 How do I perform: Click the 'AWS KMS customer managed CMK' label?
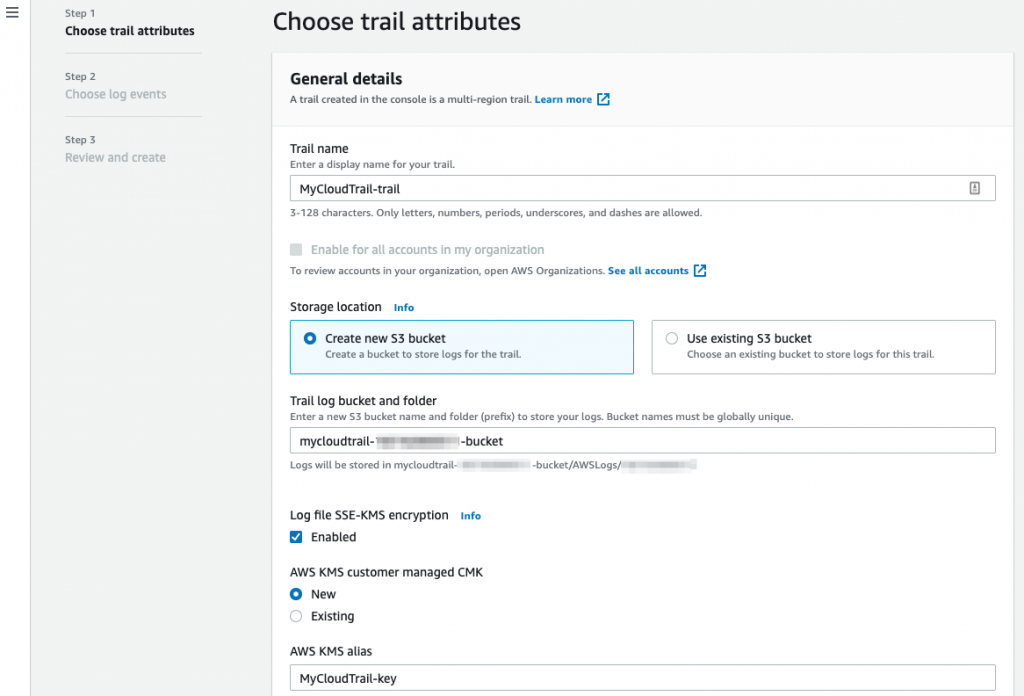pos(386,573)
